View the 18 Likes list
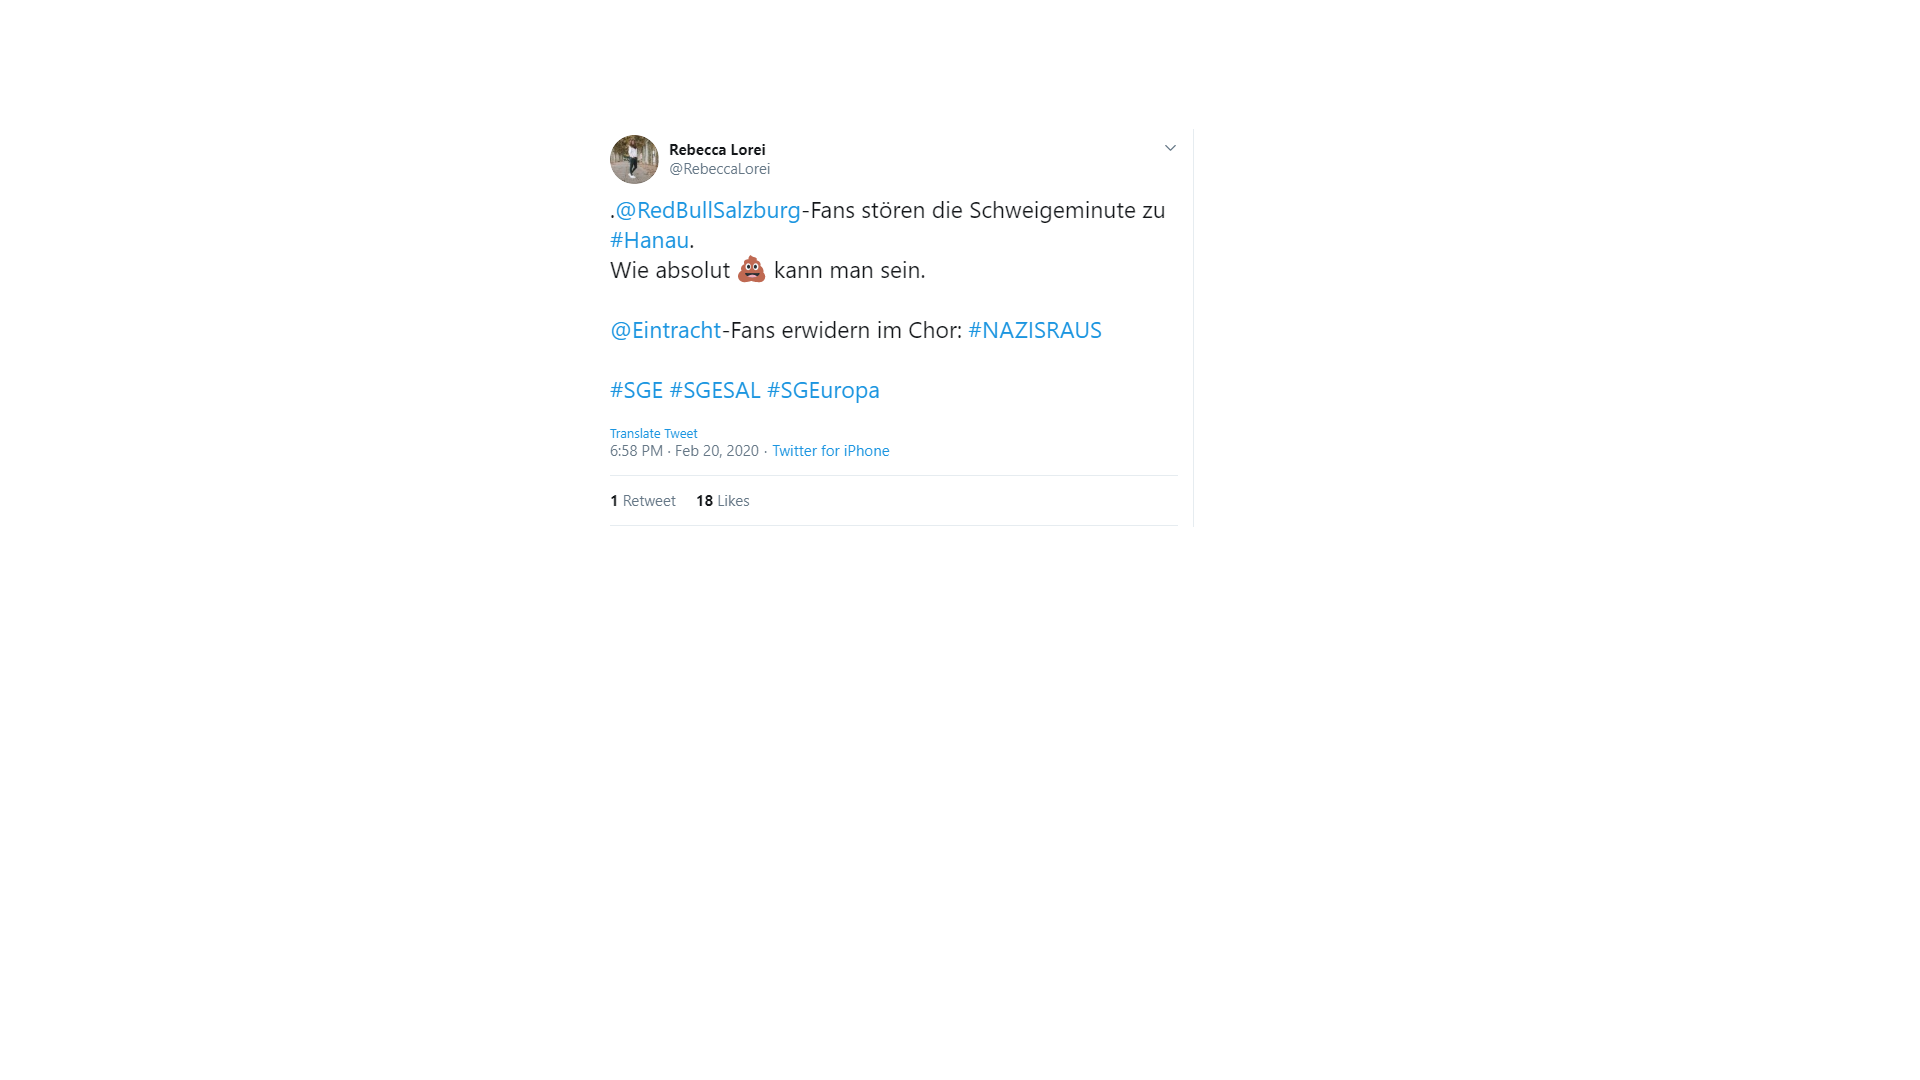The height and width of the screenshot is (1080, 1920). 723,501
